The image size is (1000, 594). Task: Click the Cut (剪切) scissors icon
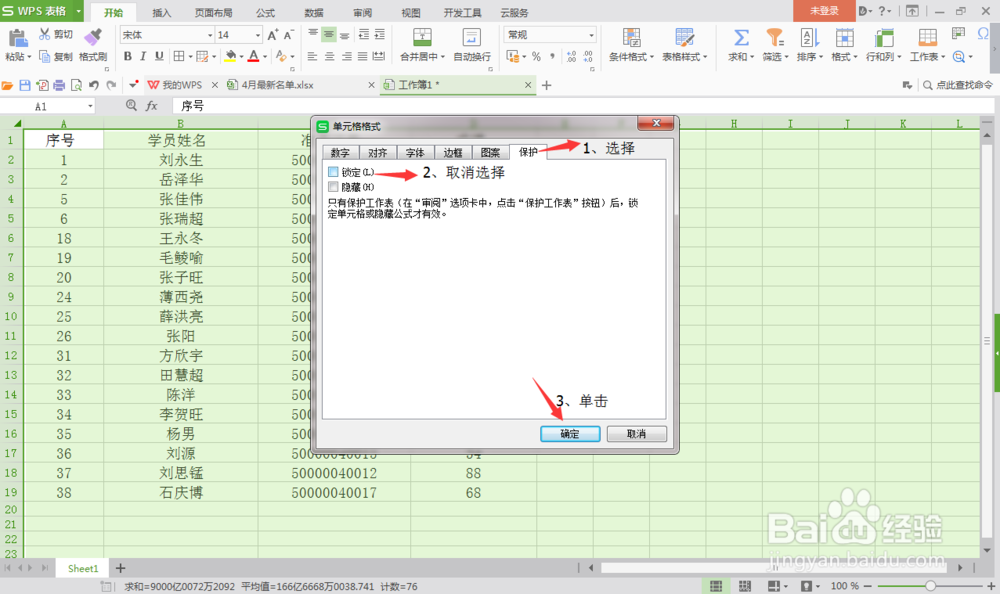pos(45,33)
